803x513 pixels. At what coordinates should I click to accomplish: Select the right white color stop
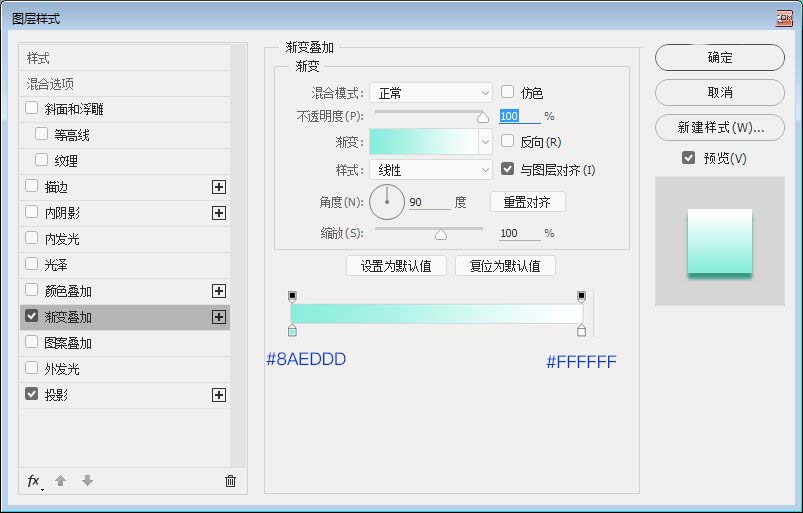pos(581,330)
